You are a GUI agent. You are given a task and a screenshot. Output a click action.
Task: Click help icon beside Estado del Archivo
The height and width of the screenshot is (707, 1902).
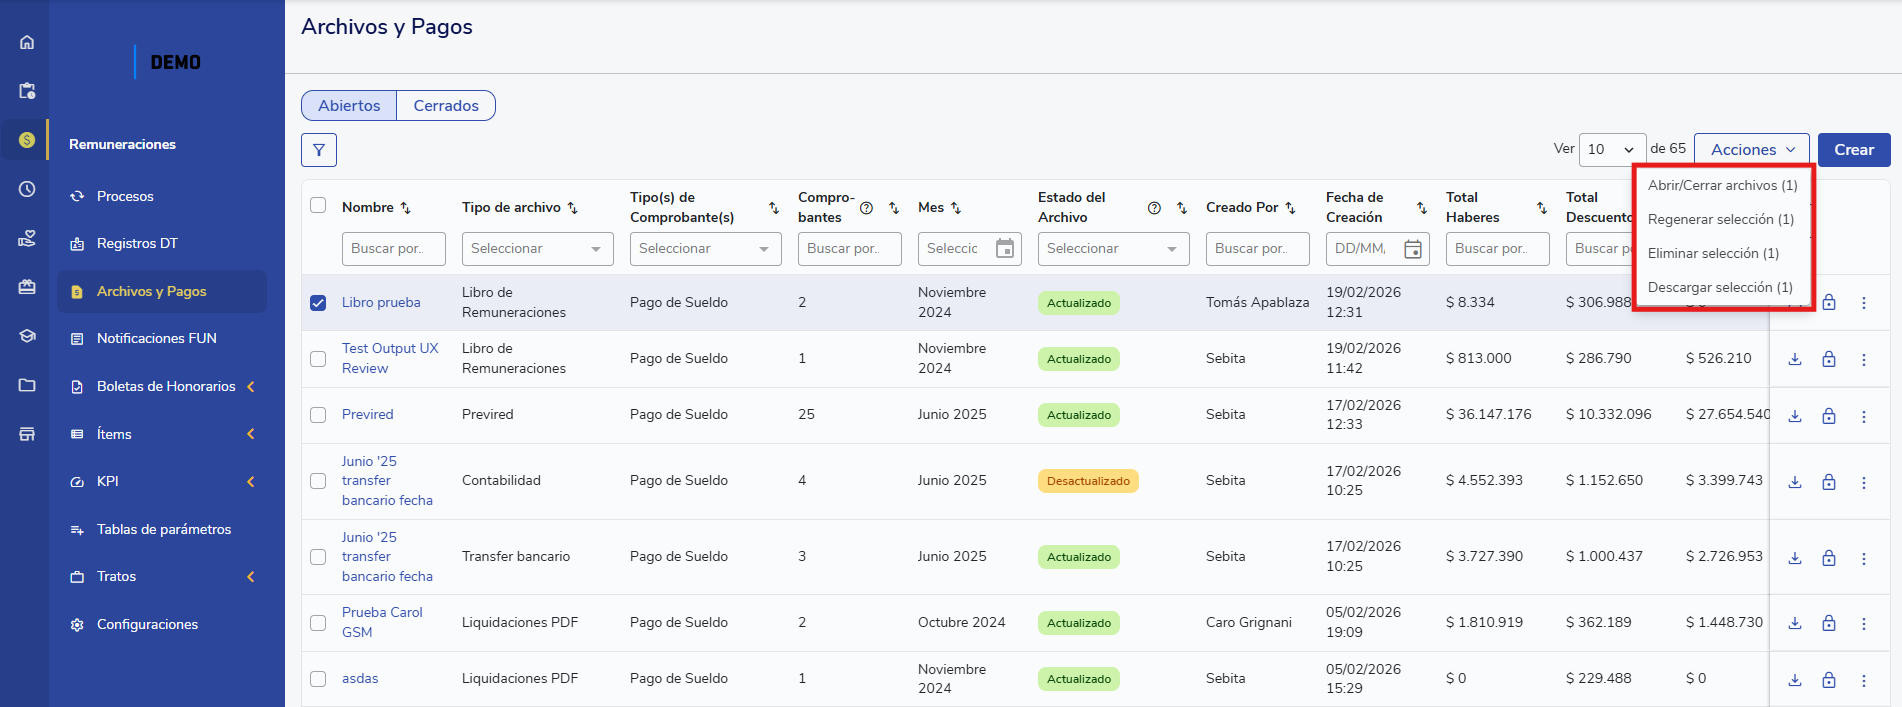pyautogui.click(x=1154, y=208)
